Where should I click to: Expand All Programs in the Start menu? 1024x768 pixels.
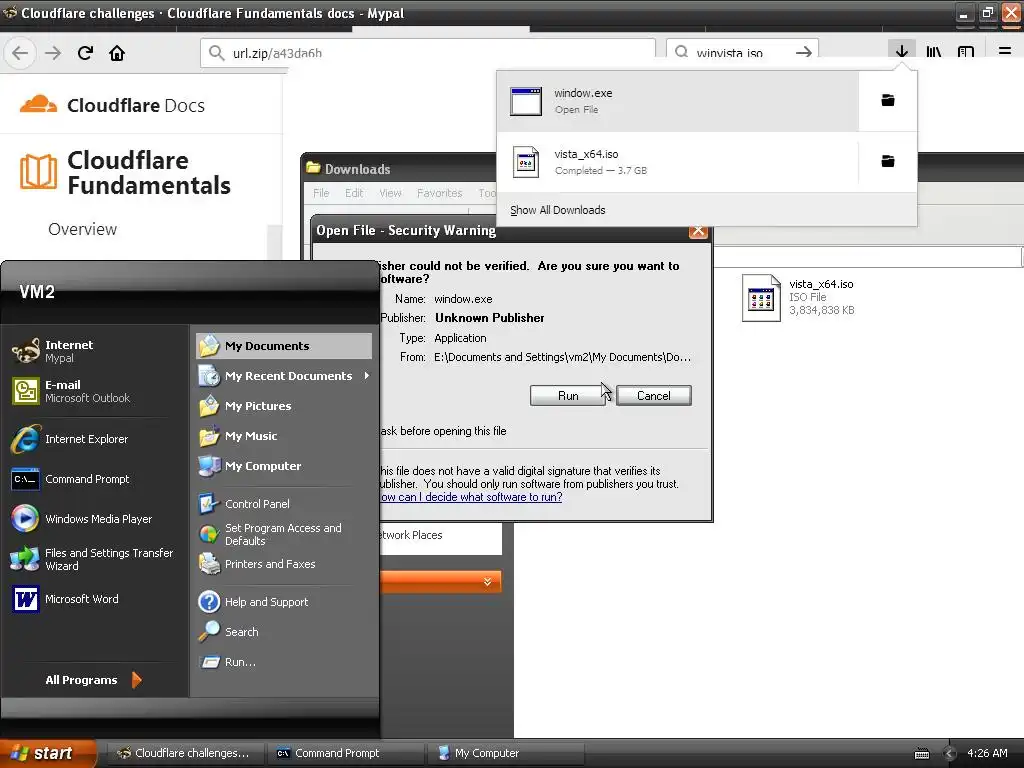[93, 680]
